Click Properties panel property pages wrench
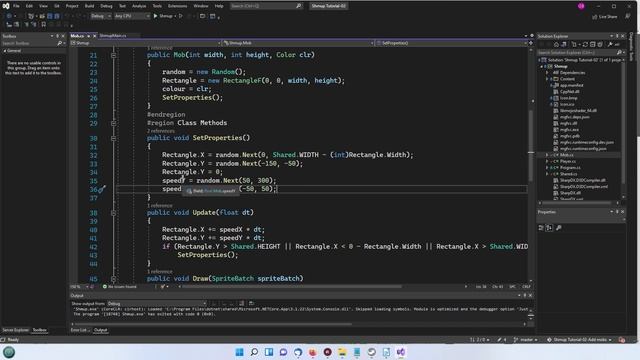This screenshot has width=640, height=360. pyautogui.click(x=559, y=228)
